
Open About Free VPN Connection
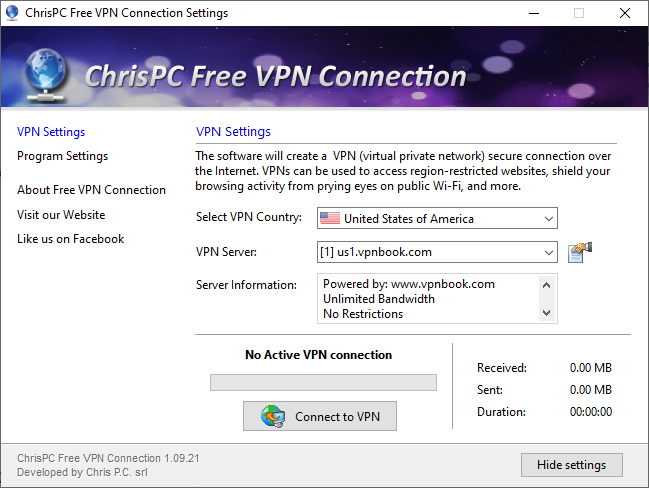point(91,190)
